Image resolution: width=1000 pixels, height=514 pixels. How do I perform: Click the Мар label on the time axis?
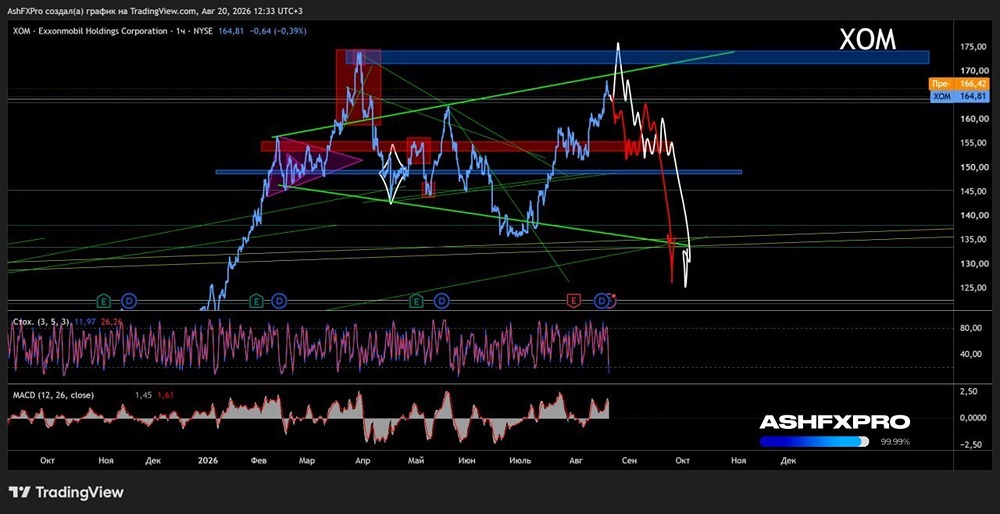[307, 459]
